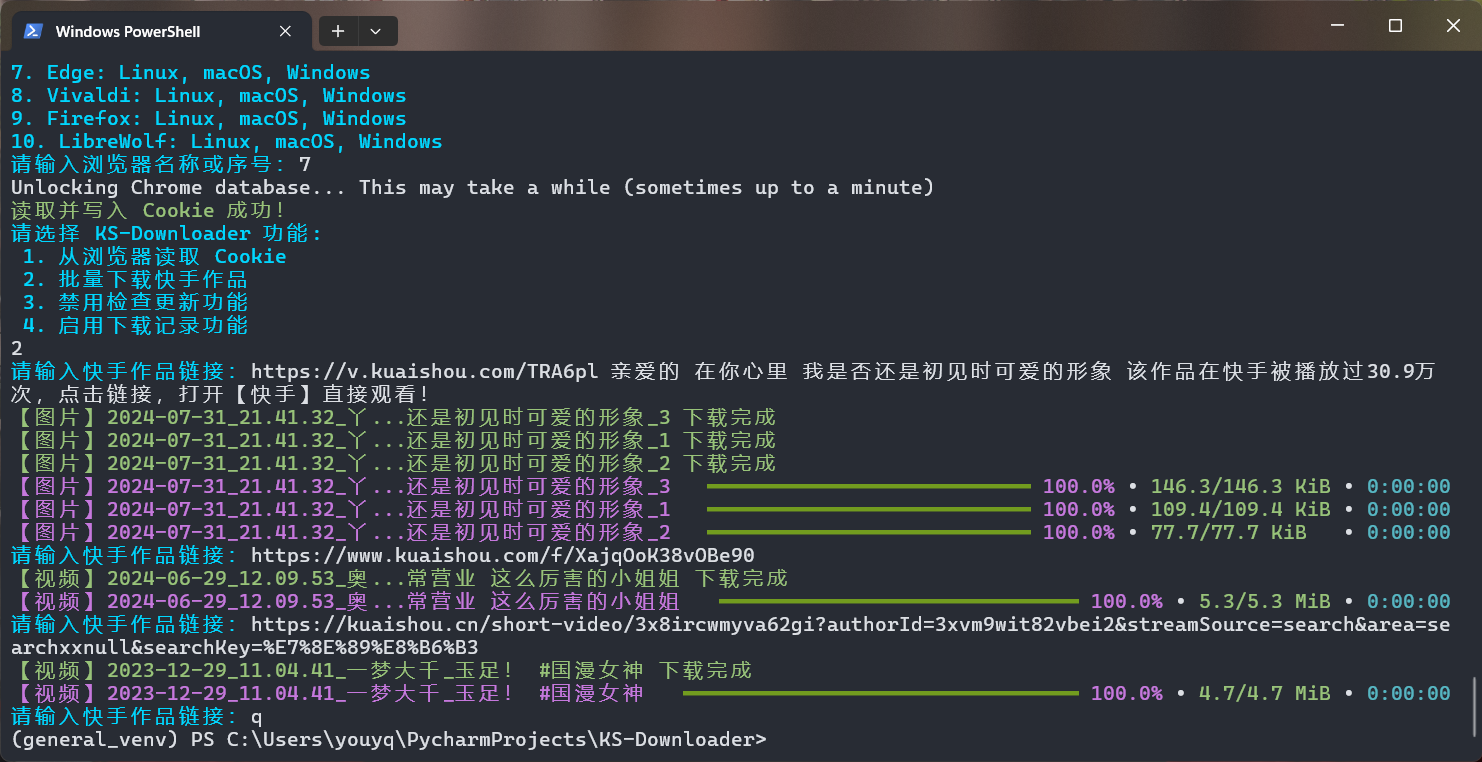Click the kuaishou.cn/short-video URL text
The width and height of the screenshot is (1482, 762).
[730, 636]
